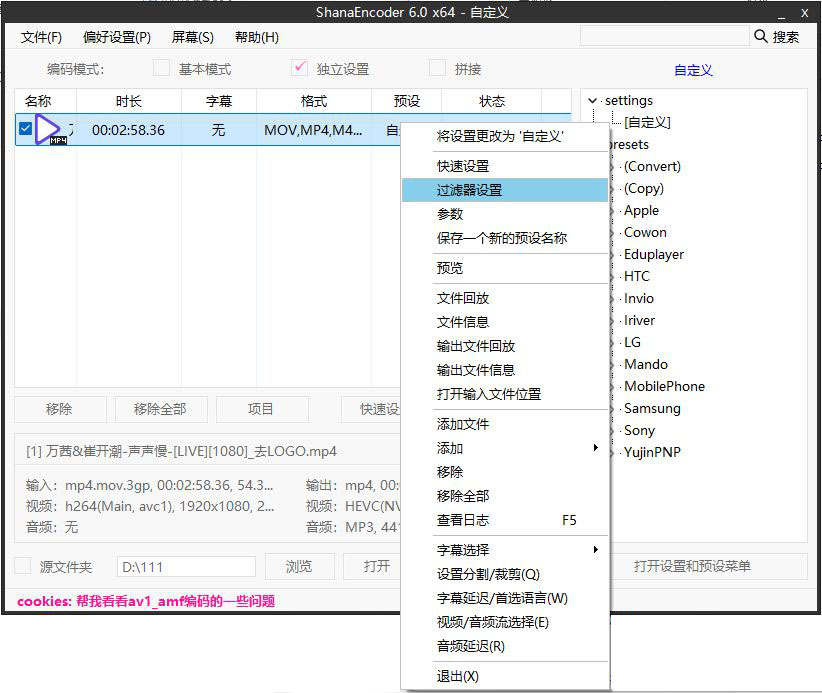Screen dimensions: 822x693
Task: Choose 添加文件 in context menu
Action: pos(505,424)
